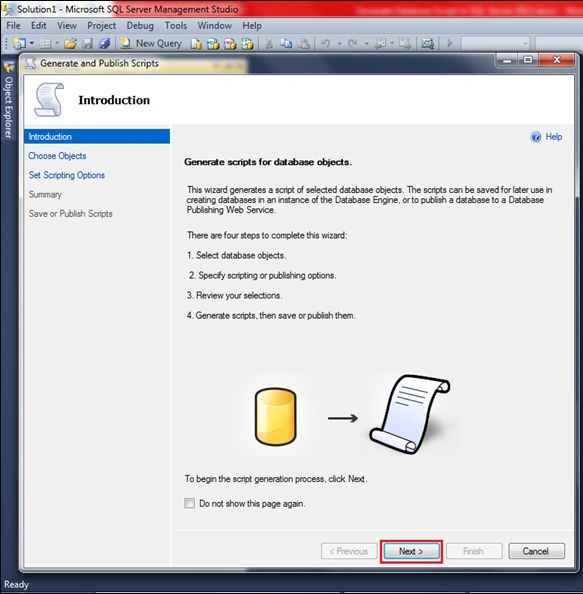This screenshot has width=583, height=594.
Task: Click the blue Help question mark icon
Action: 536,137
